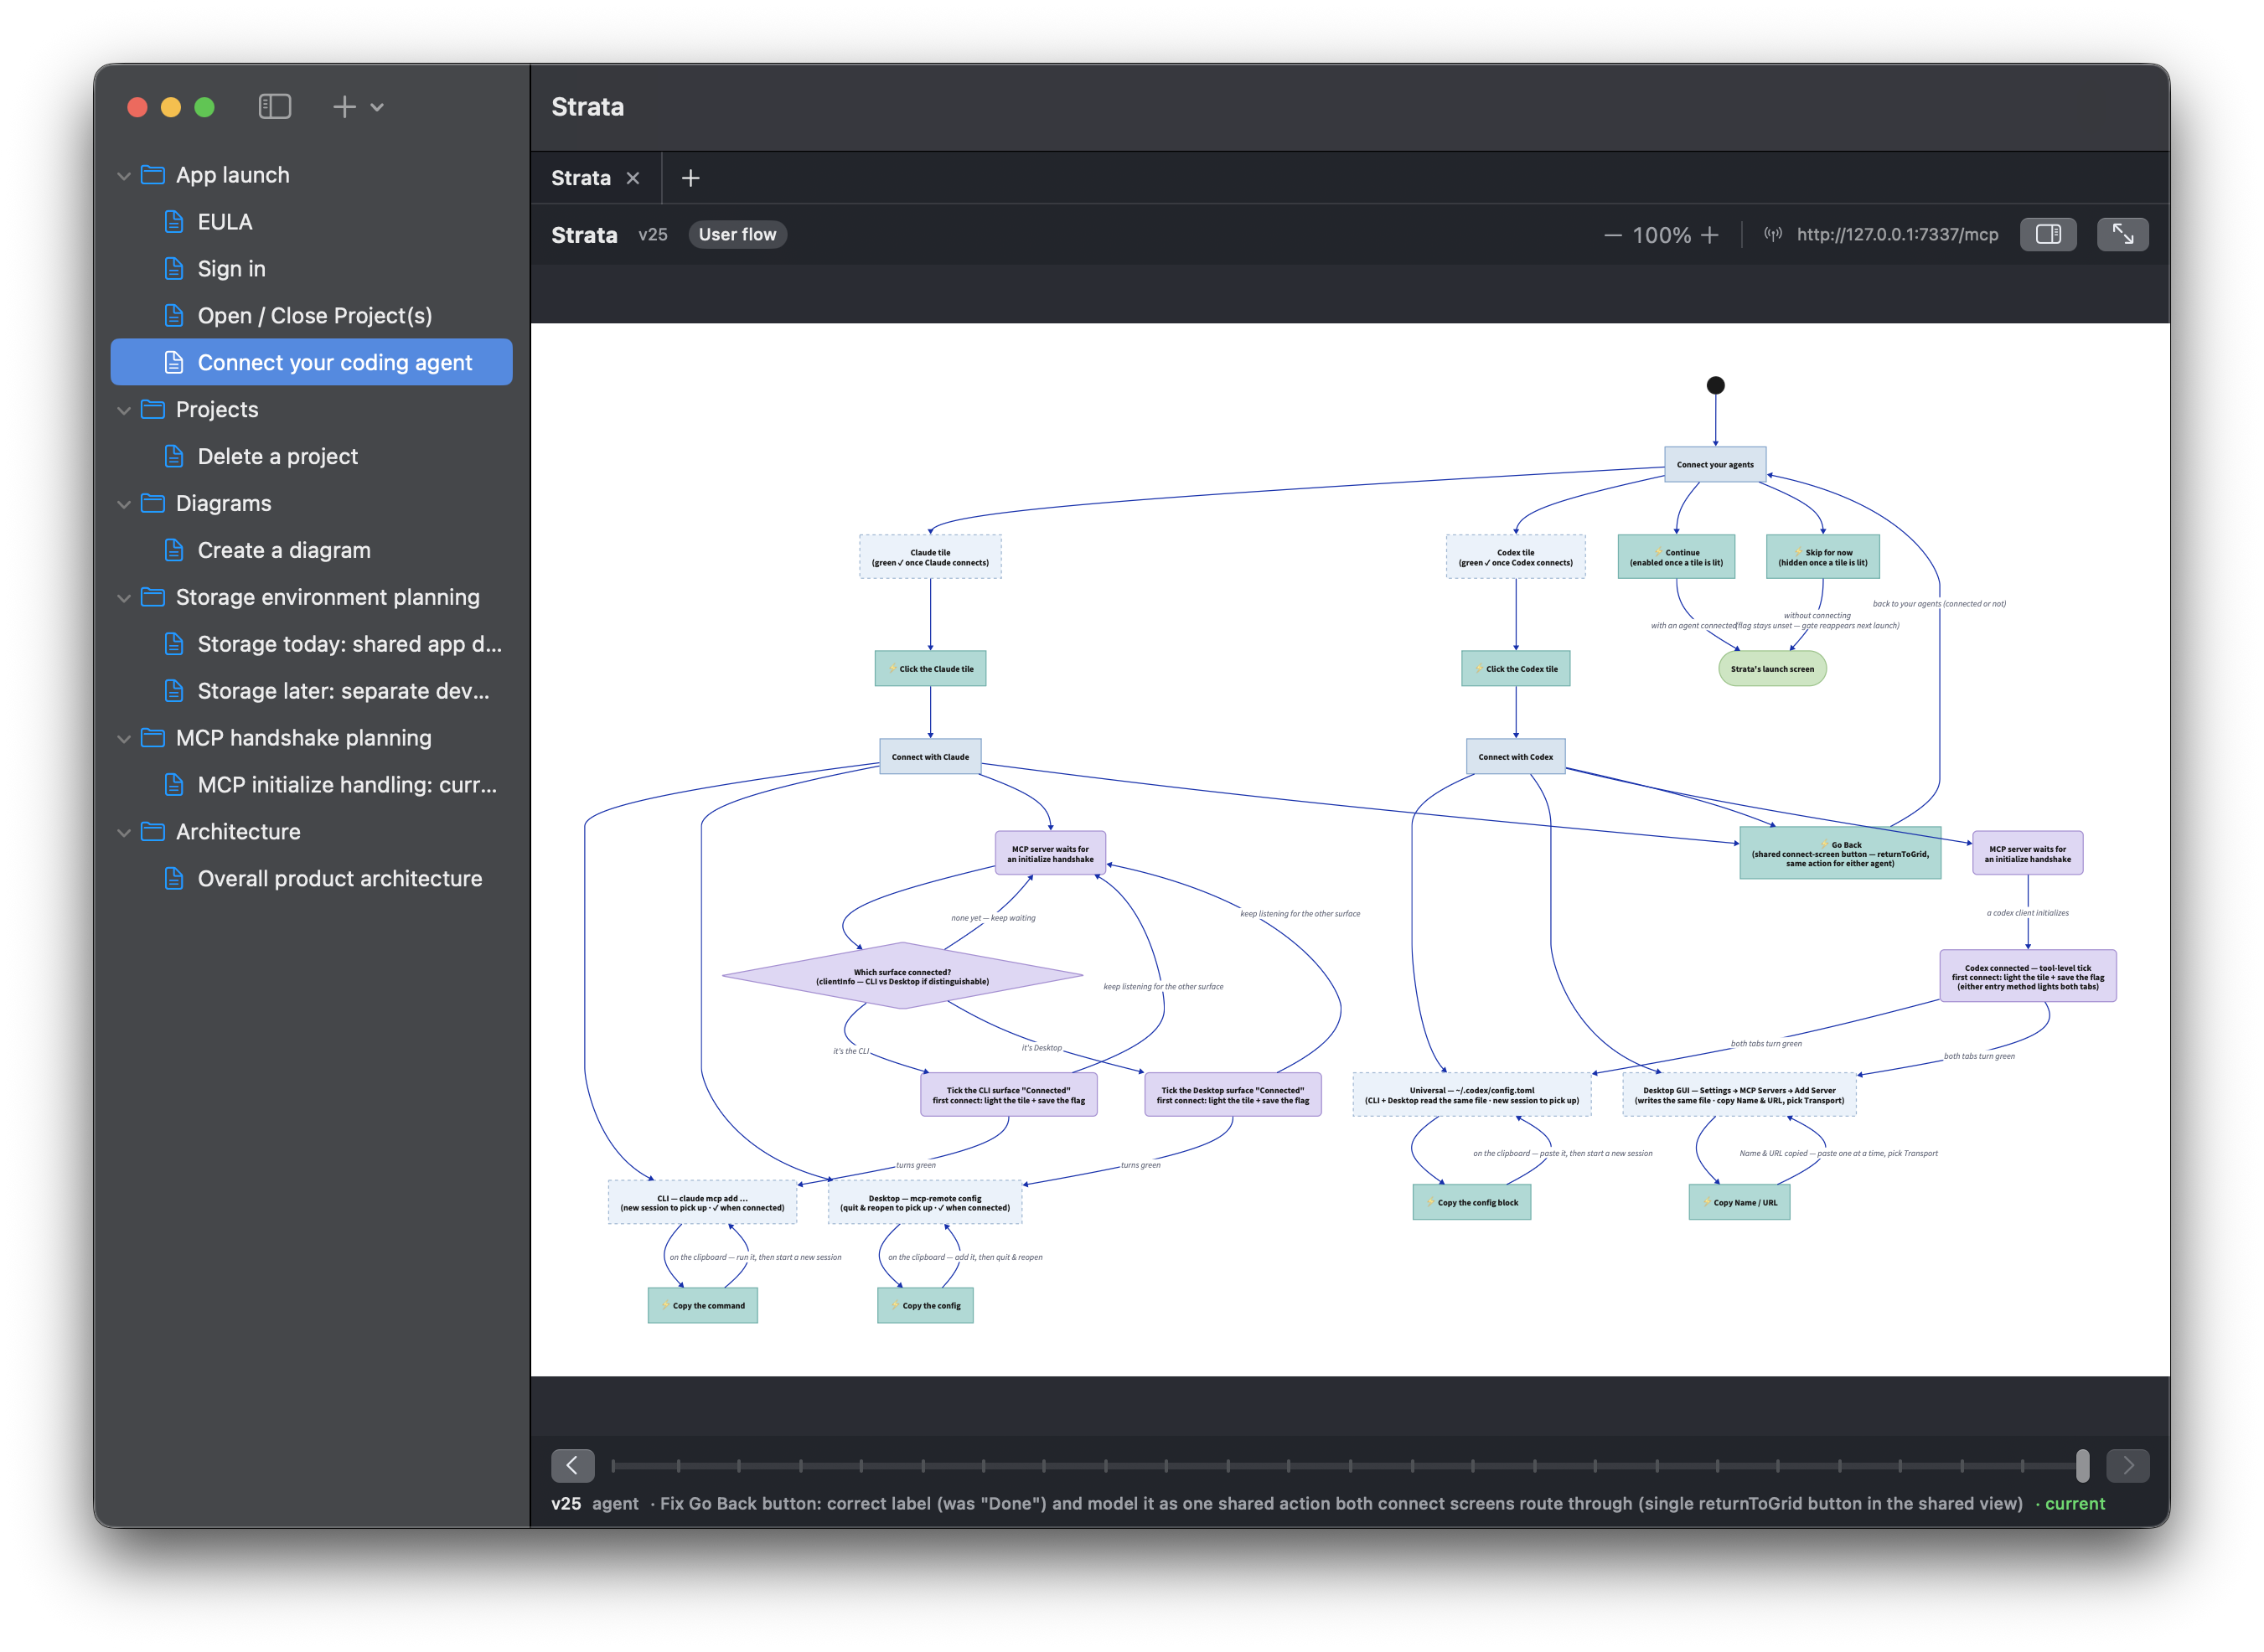Screen dimensions: 2264x1652
Task: Zoom in with the plus button
Action: 1710,235
